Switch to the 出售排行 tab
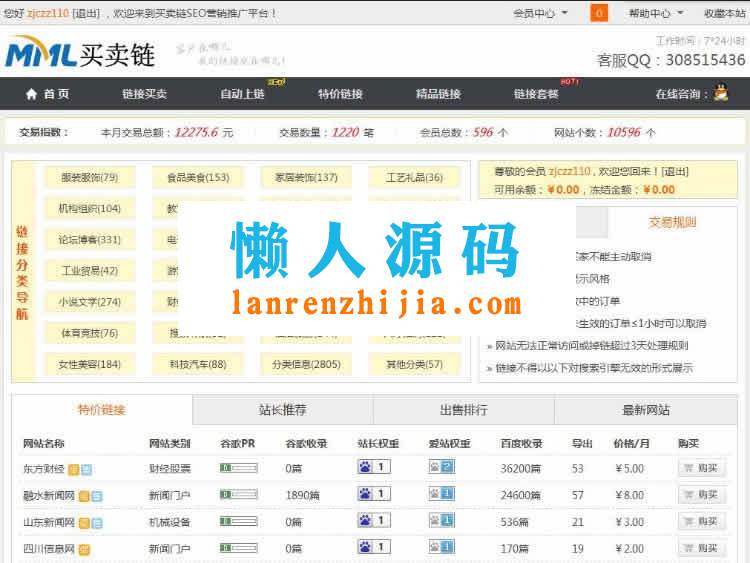 point(464,410)
